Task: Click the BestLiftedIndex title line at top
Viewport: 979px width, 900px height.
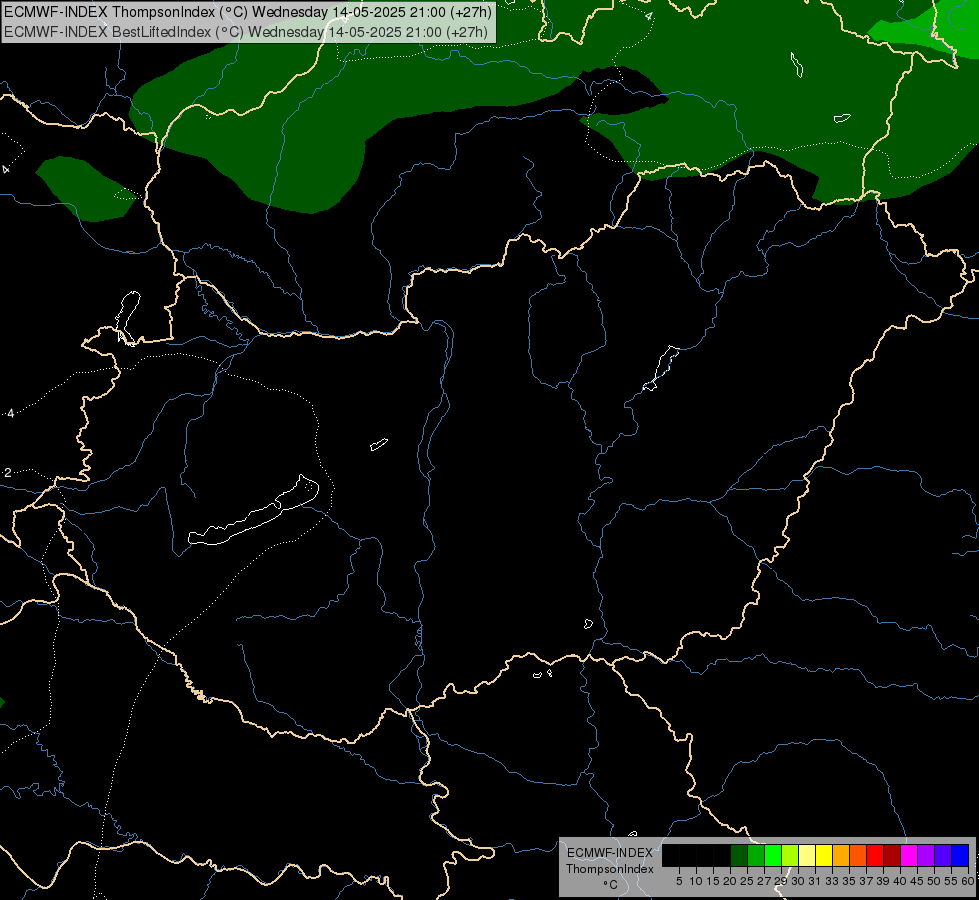Action: click(x=245, y=32)
